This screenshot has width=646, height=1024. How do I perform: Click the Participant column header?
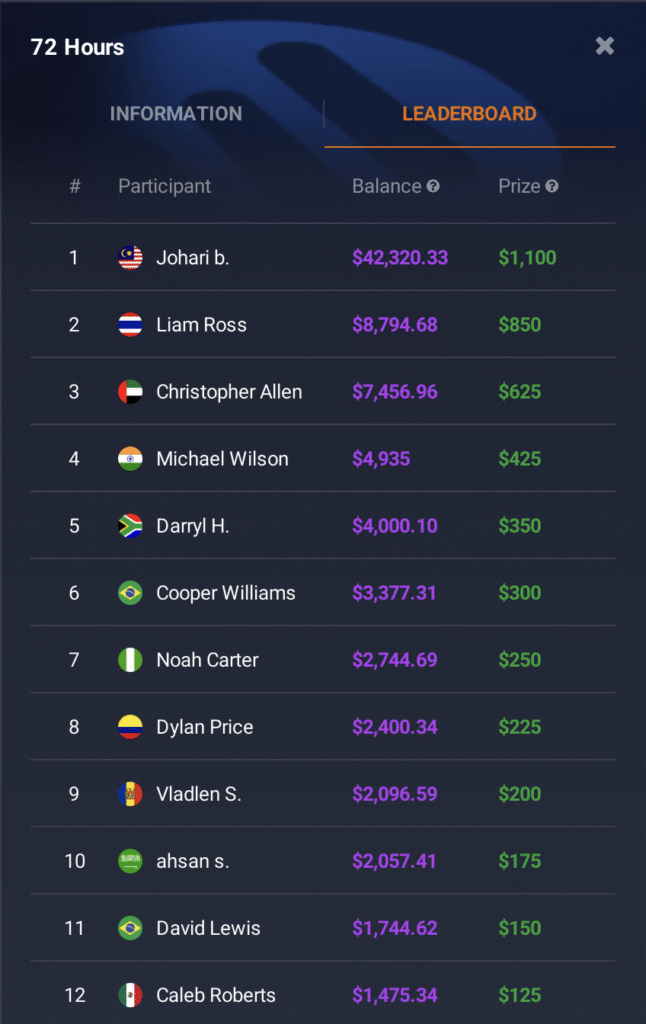(x=164, y=186)
